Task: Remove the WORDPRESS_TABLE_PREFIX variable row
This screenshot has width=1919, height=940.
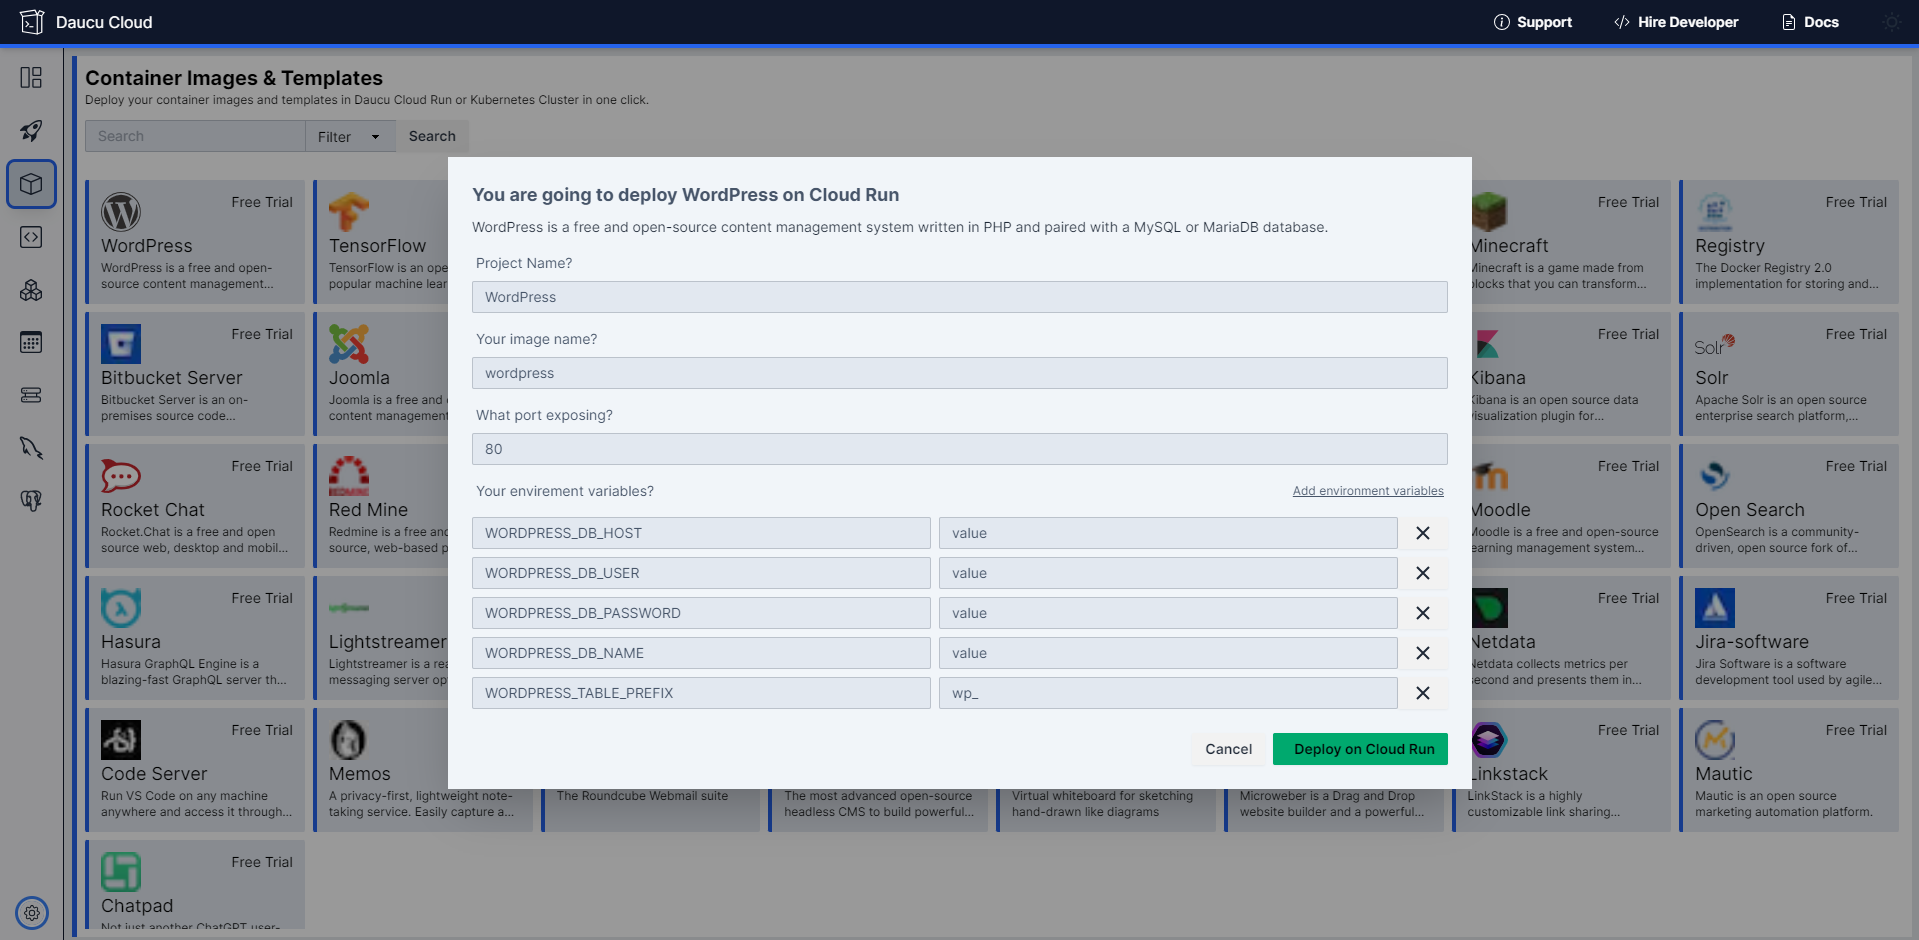Action: 1423,693
